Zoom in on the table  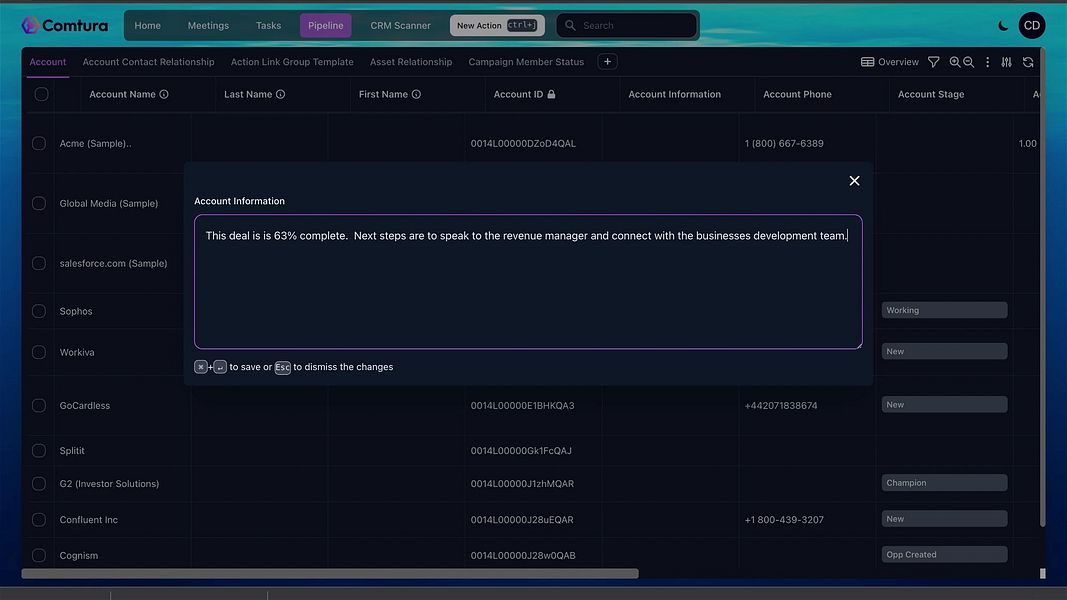[x=955, y=62]
